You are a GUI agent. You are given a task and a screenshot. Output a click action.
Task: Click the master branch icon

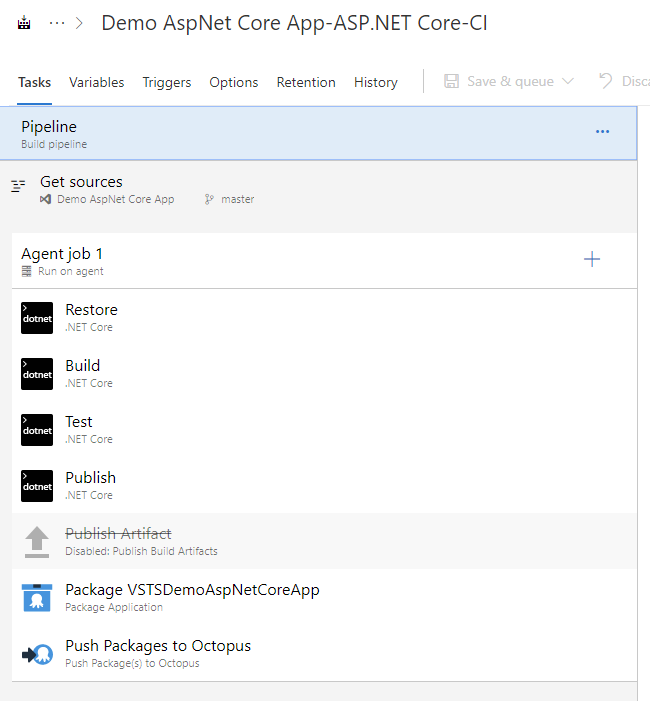209,199
